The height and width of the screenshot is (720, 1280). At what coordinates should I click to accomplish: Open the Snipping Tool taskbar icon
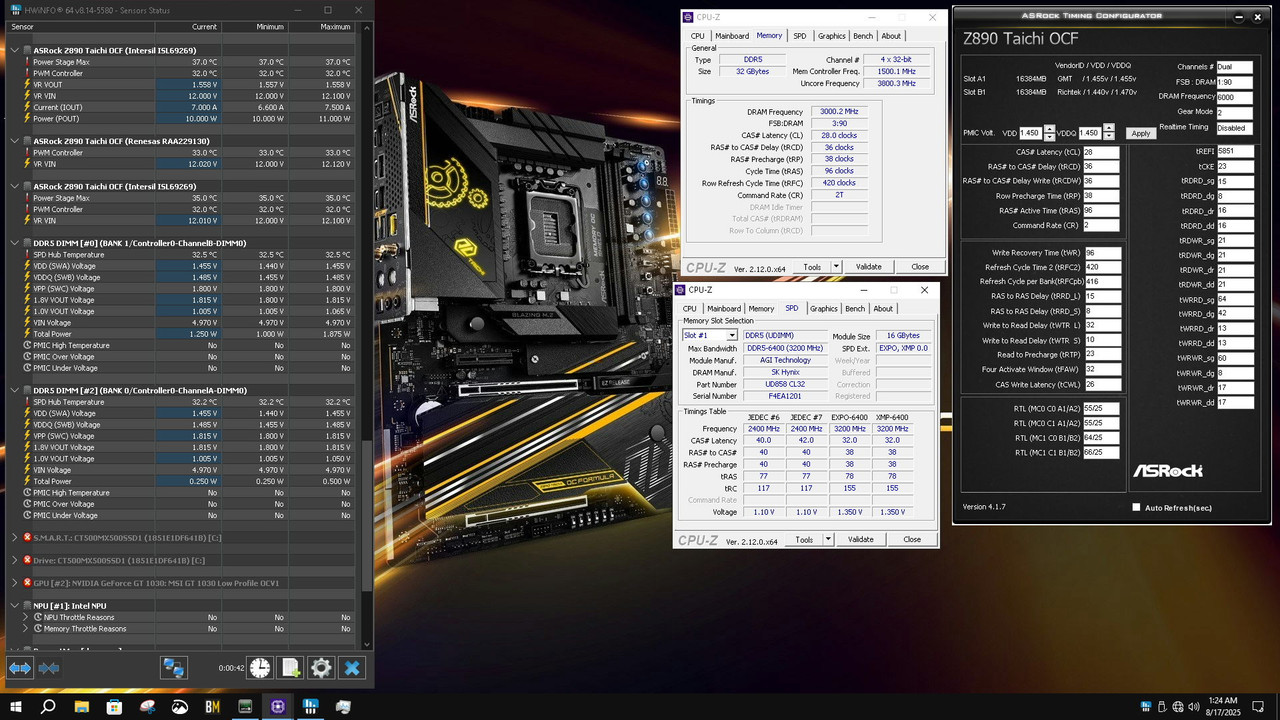[148, 706]
